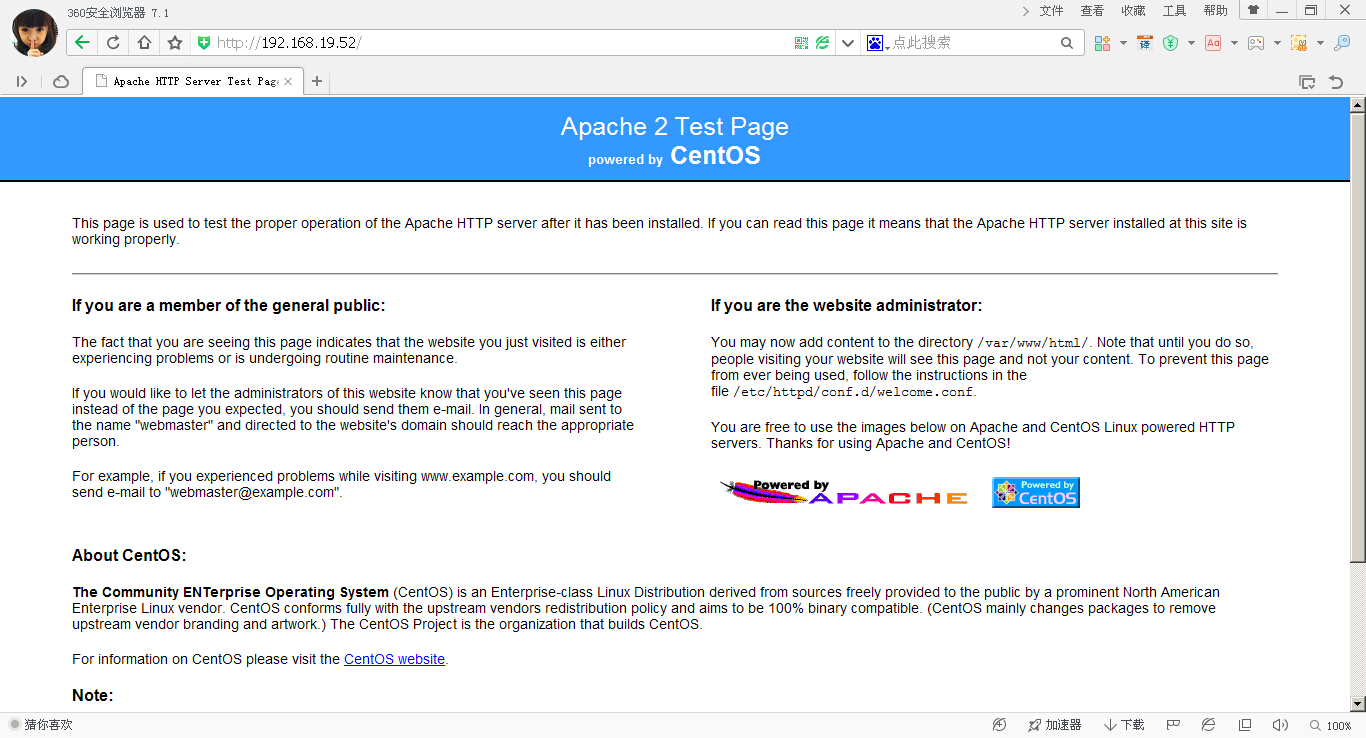The height and width of the screenshot is (738, 1366).
Task: Click the IE mode icon in status bar
Action: (1208, 725)
